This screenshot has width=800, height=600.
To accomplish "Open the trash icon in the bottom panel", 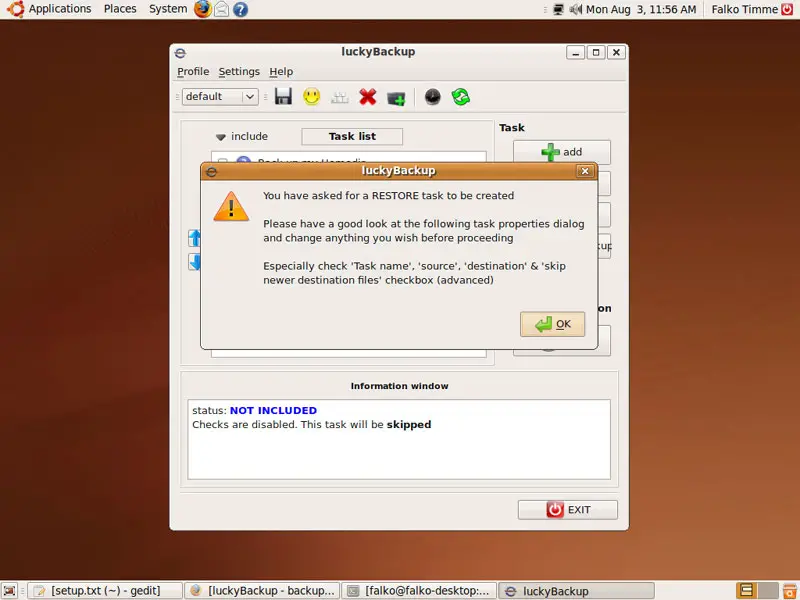I will [x=790, y=591].
